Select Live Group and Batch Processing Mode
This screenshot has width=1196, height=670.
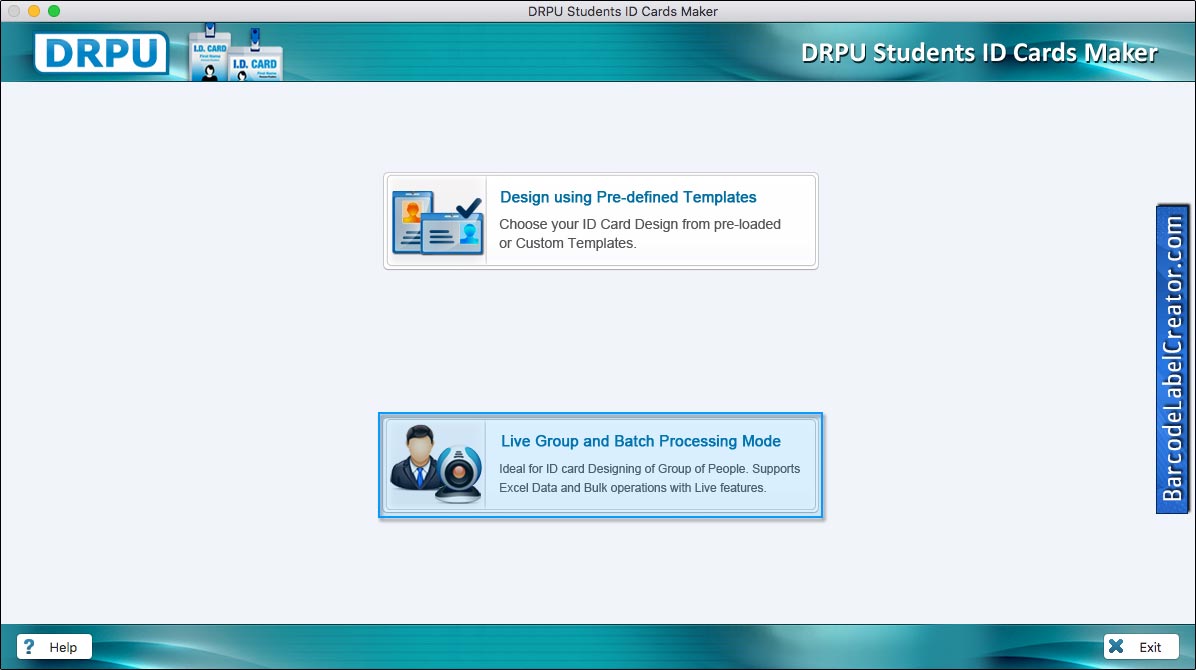click(601, 465)
